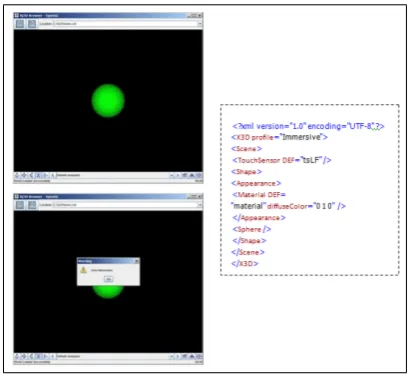Click previous viewpoint arrow in top window
The image size is (409, 374).
pyautogui.click(x=53, y=175)
